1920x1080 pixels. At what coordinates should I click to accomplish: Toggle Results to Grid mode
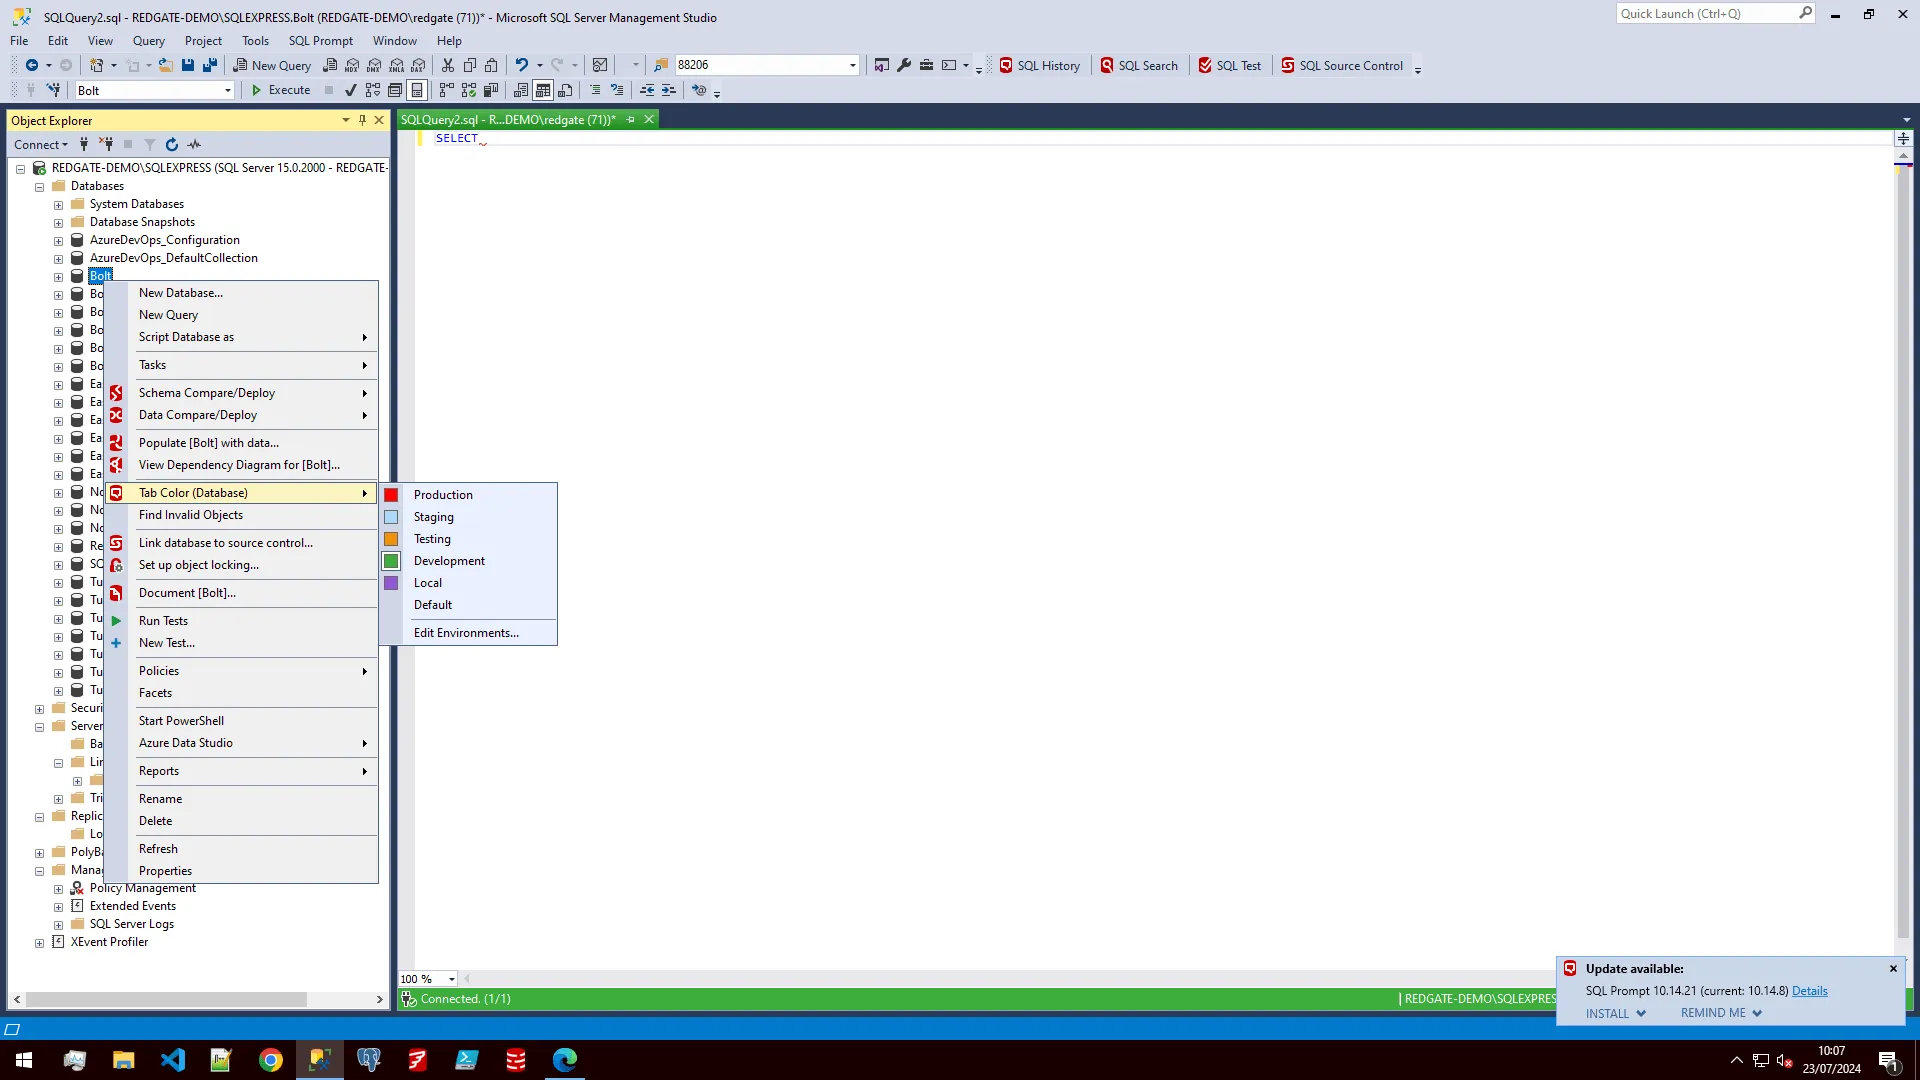pyautogui.click(x=543, y=90)
